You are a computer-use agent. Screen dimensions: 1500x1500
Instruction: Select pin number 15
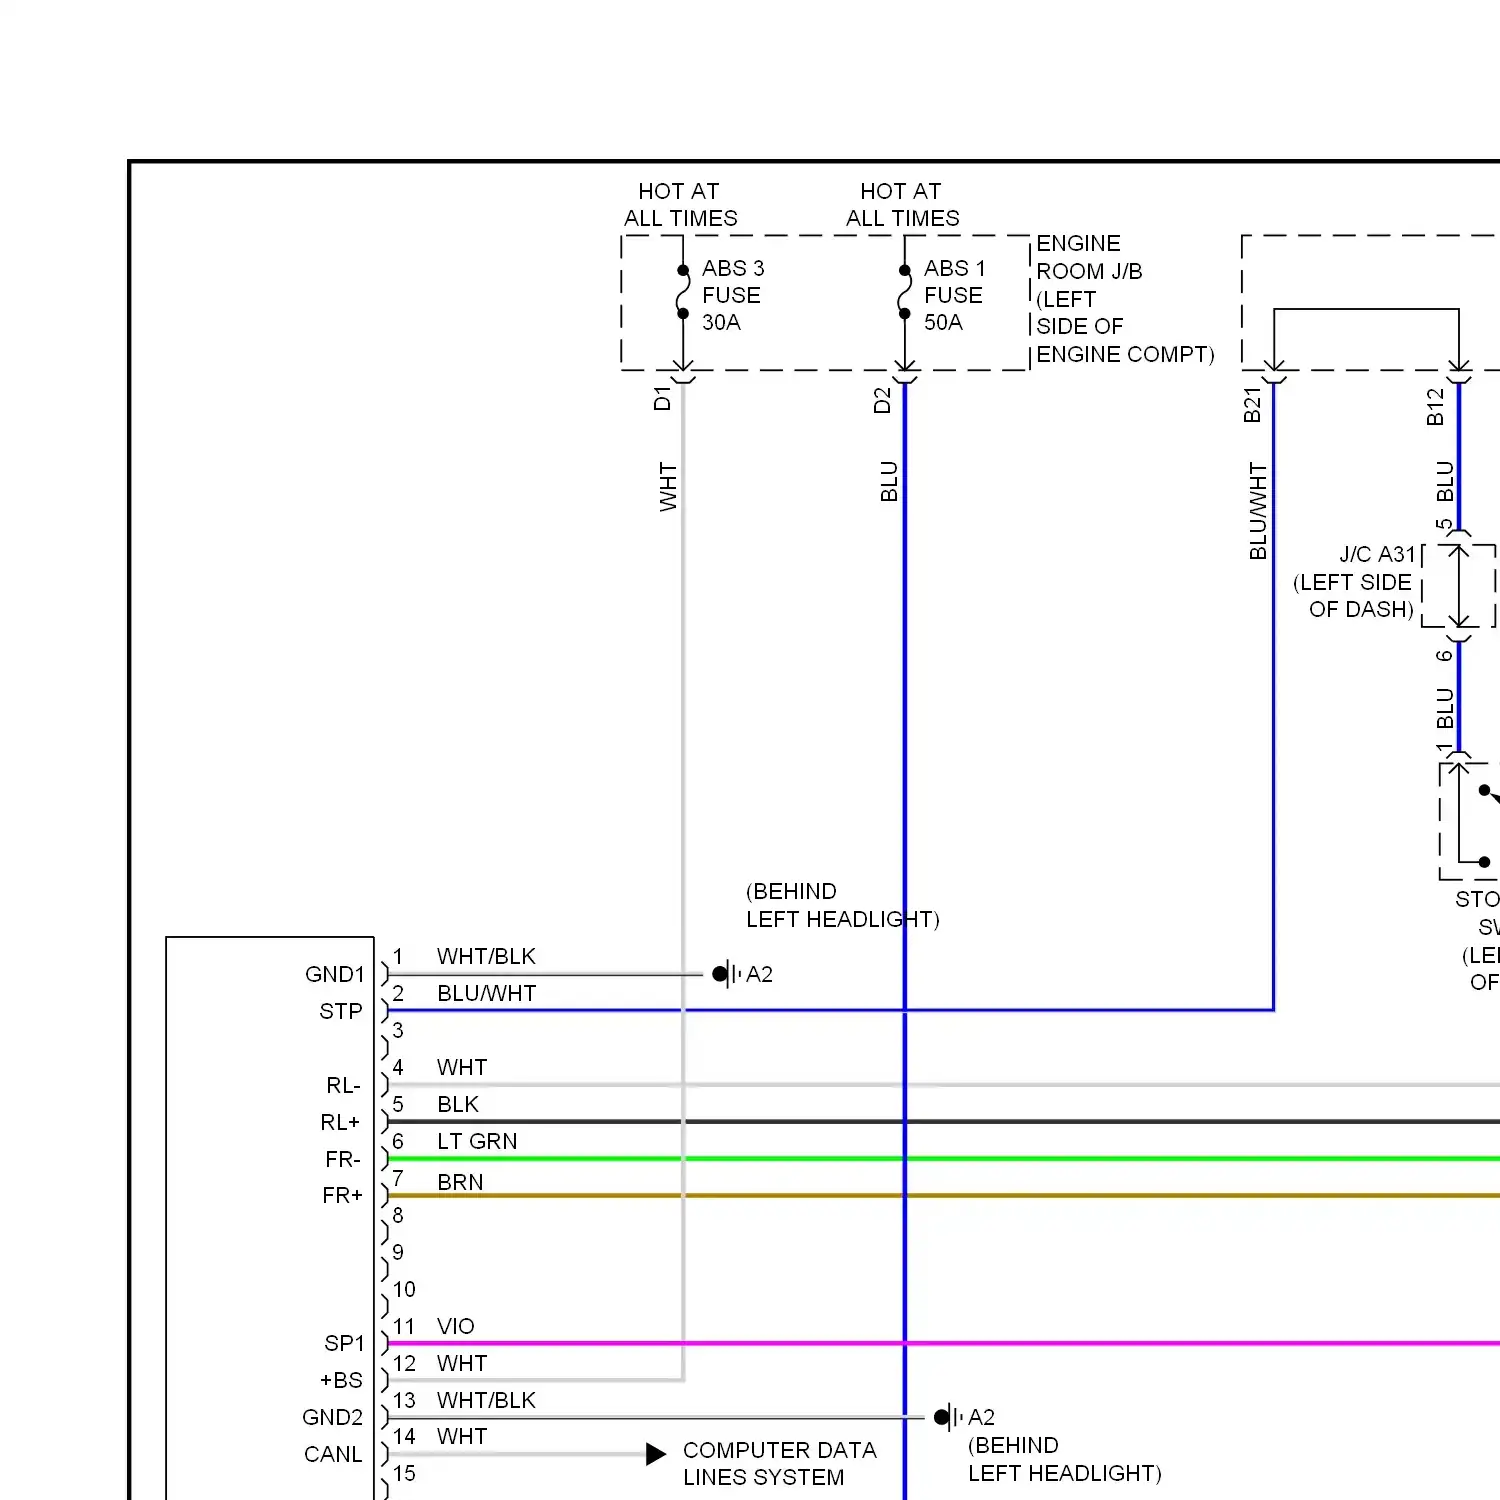pos(404,1473)
